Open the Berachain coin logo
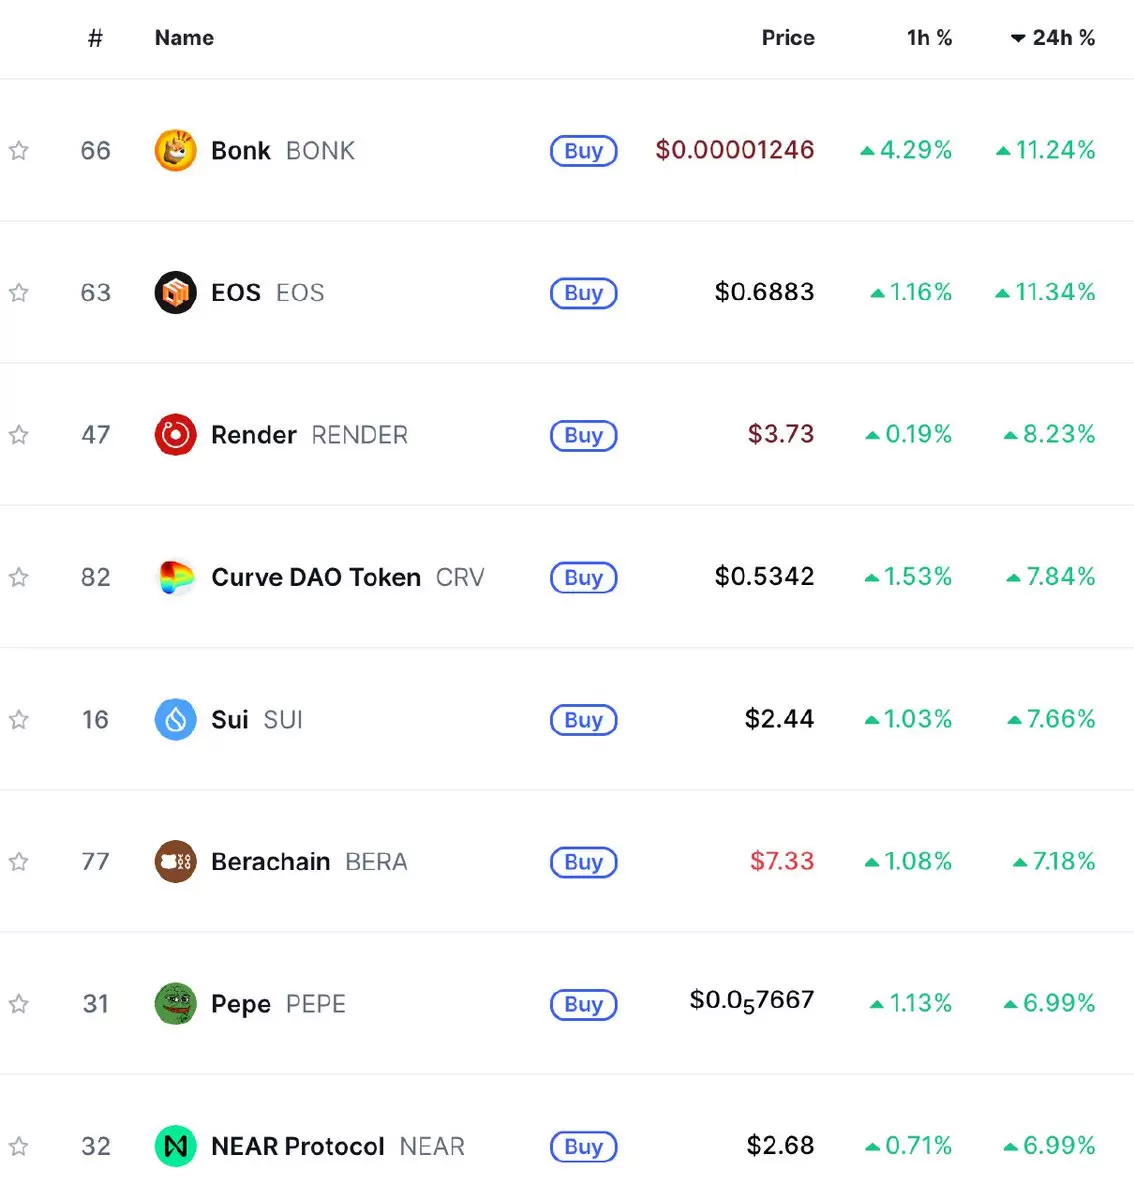 pyautogui.click(x=175, y=862)
